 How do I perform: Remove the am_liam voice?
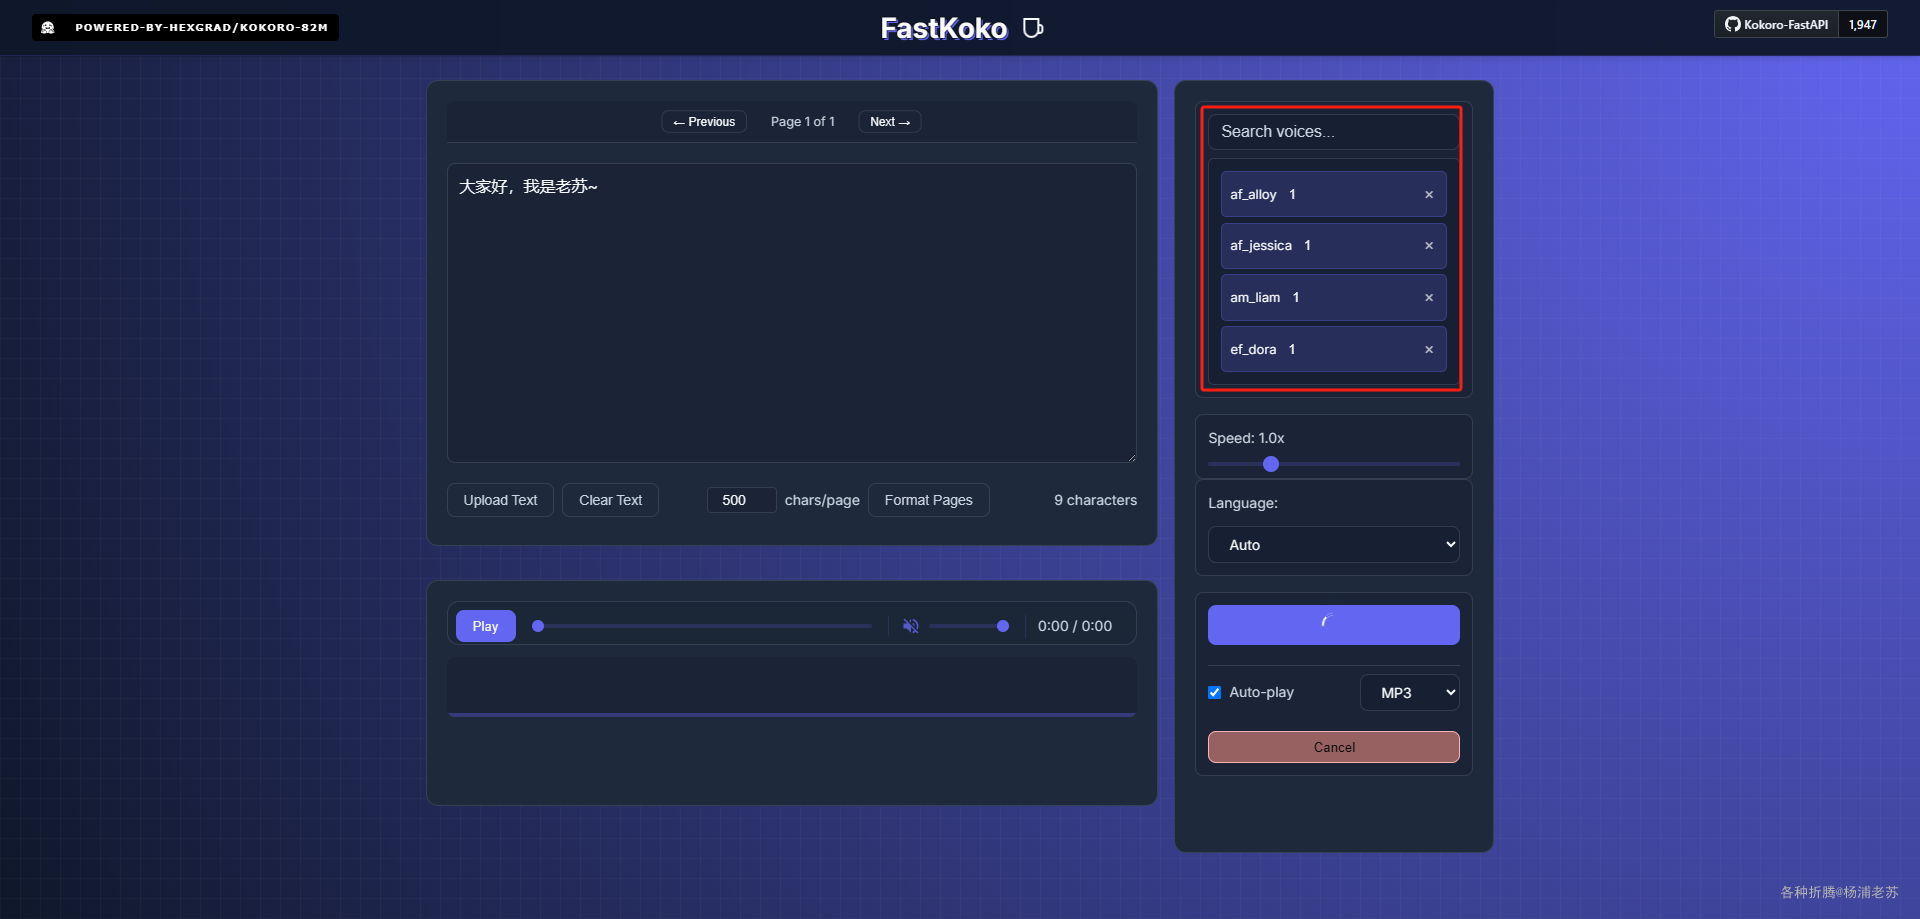pyautogui.click(x=1429, y=298)
